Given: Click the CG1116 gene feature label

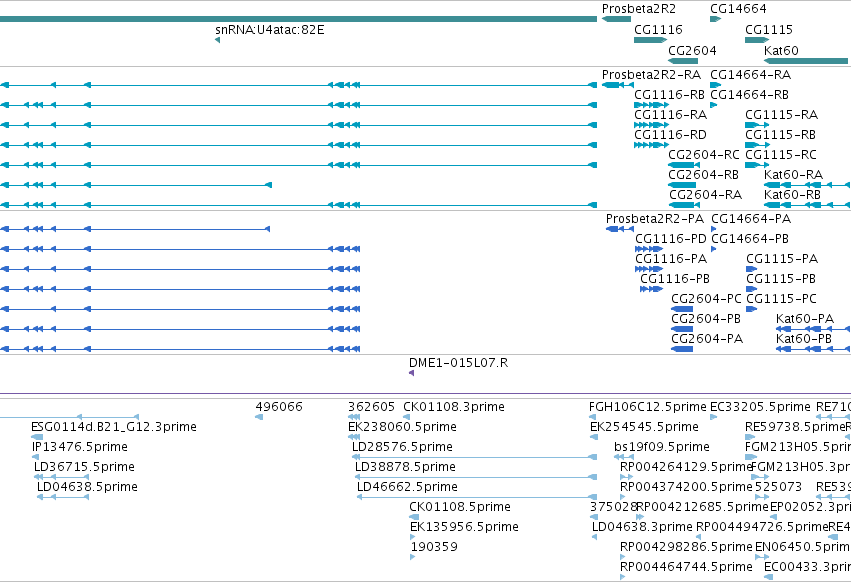Looking at the screenshot, I should (658, 30).
